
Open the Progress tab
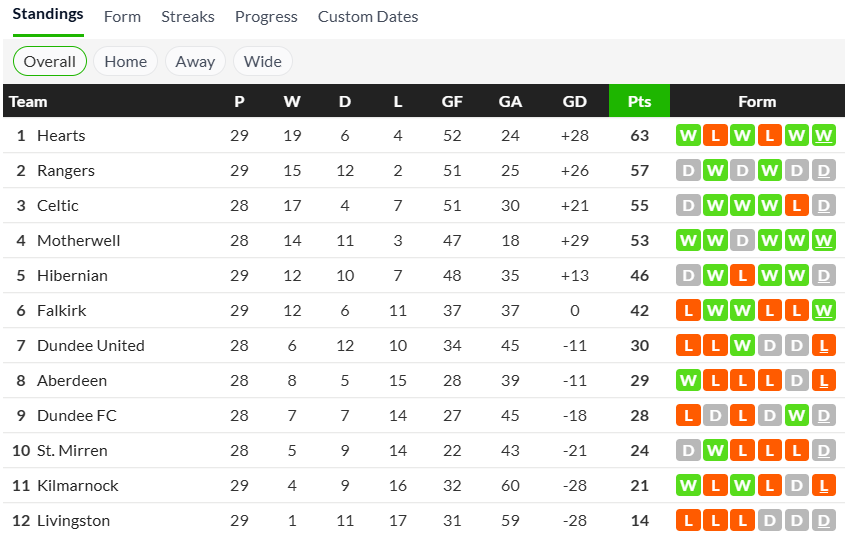click(266, 17)
